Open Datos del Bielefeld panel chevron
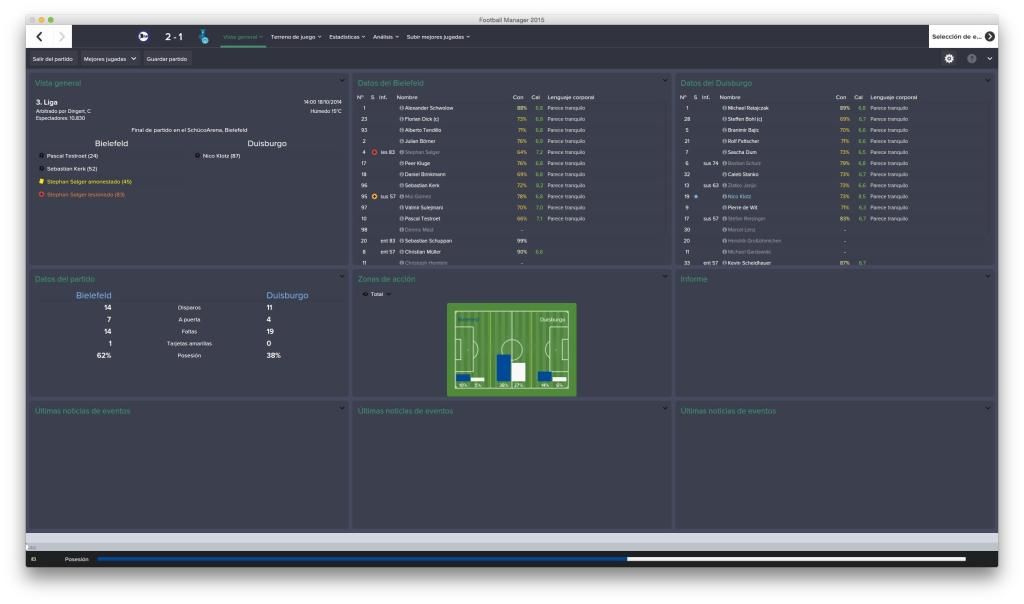This screenshot has height=604, width=1024. point(665,81)
